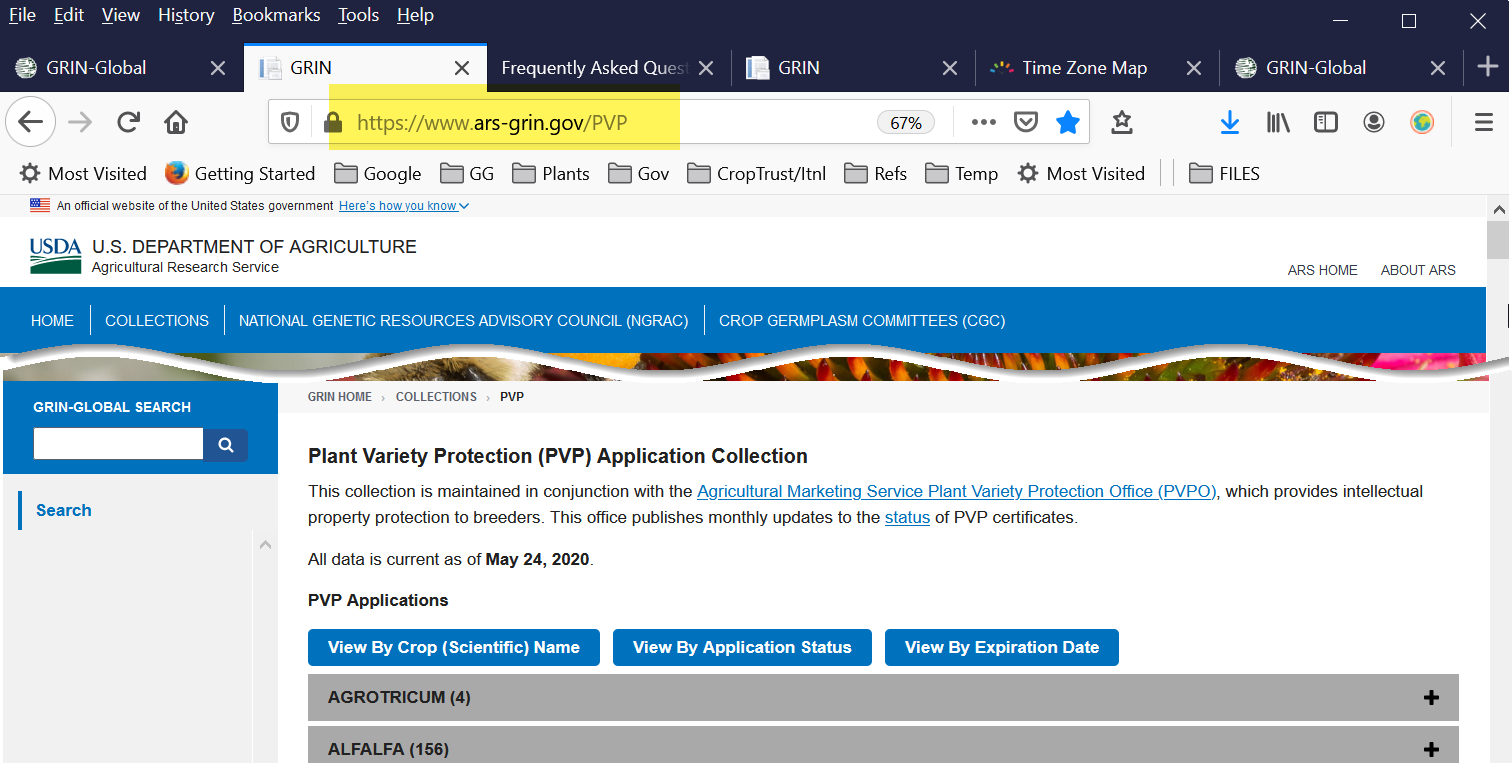Screen dimensions: 1512x763
Task: Open the Gov bookmarks folder
Action: click(638, 173)
